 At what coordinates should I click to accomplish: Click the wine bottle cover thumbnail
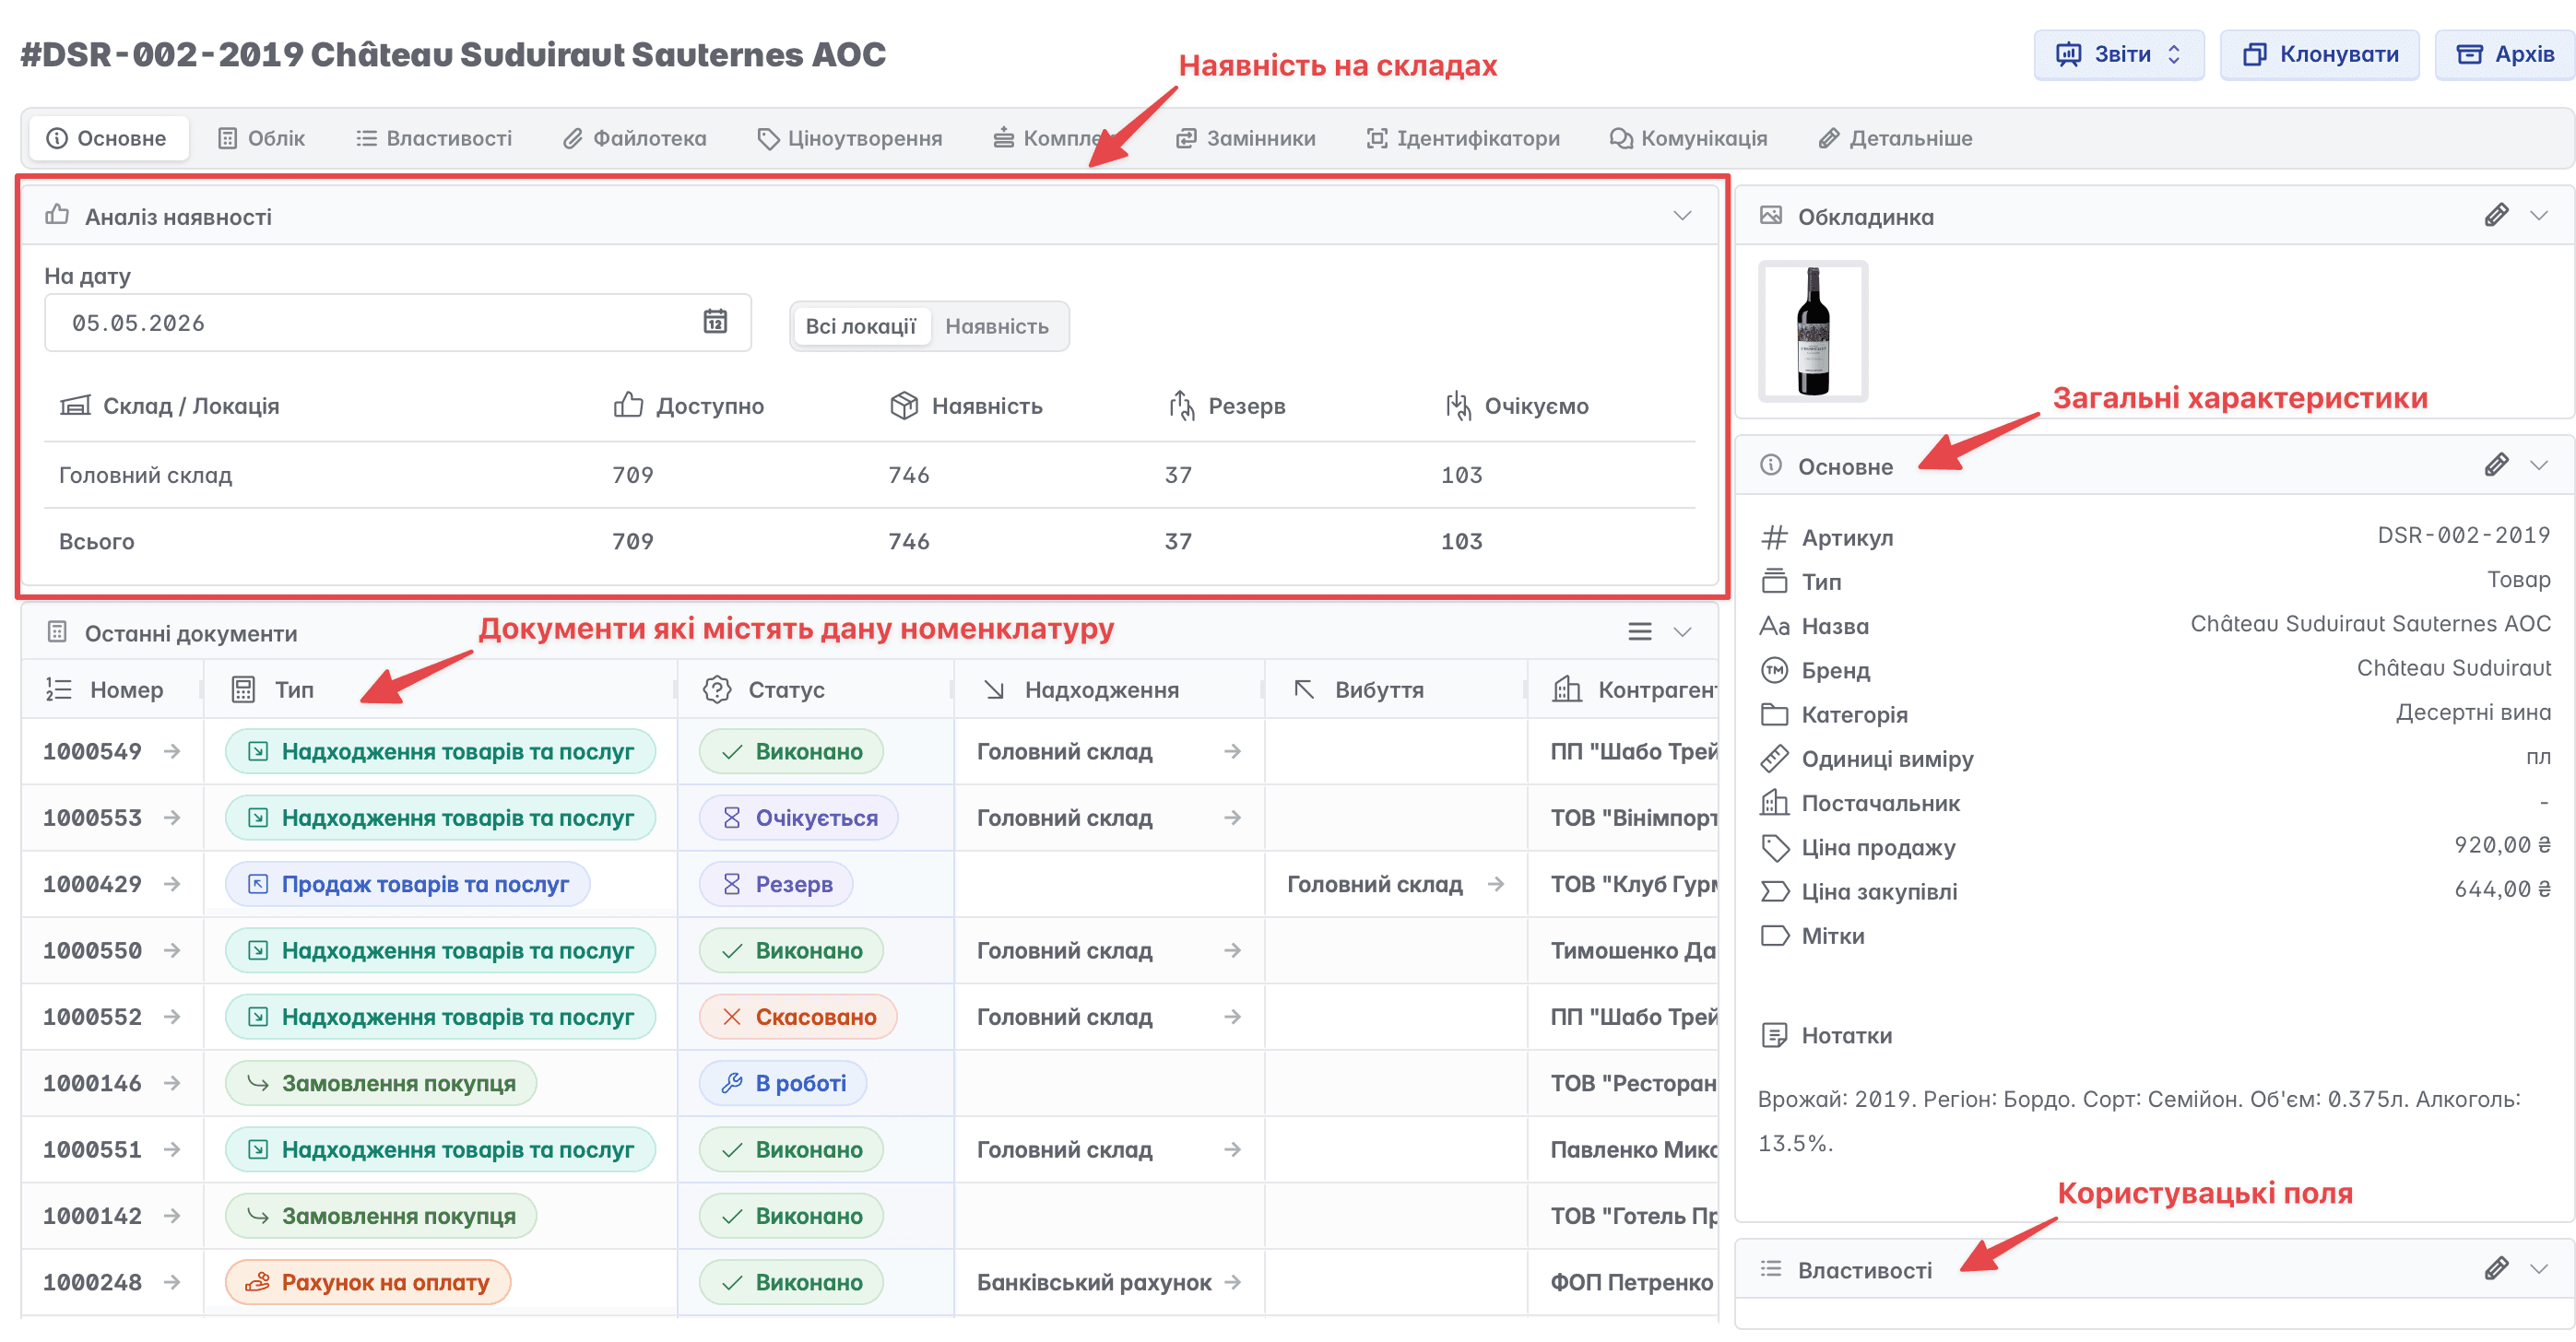pos(1813,331)
